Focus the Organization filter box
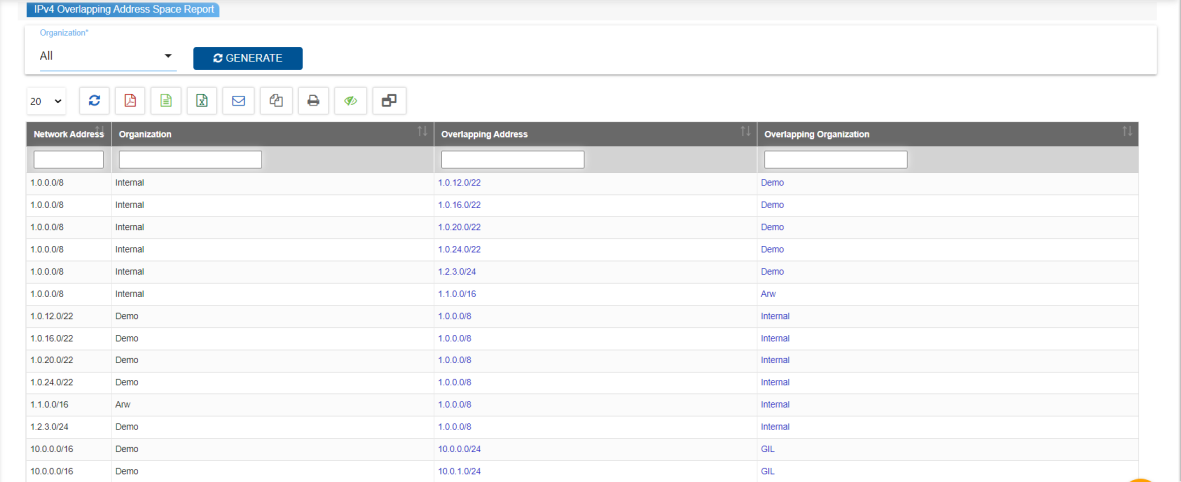Image resolution: width=1181 pixels, height=482 pixels. [191, 160]
